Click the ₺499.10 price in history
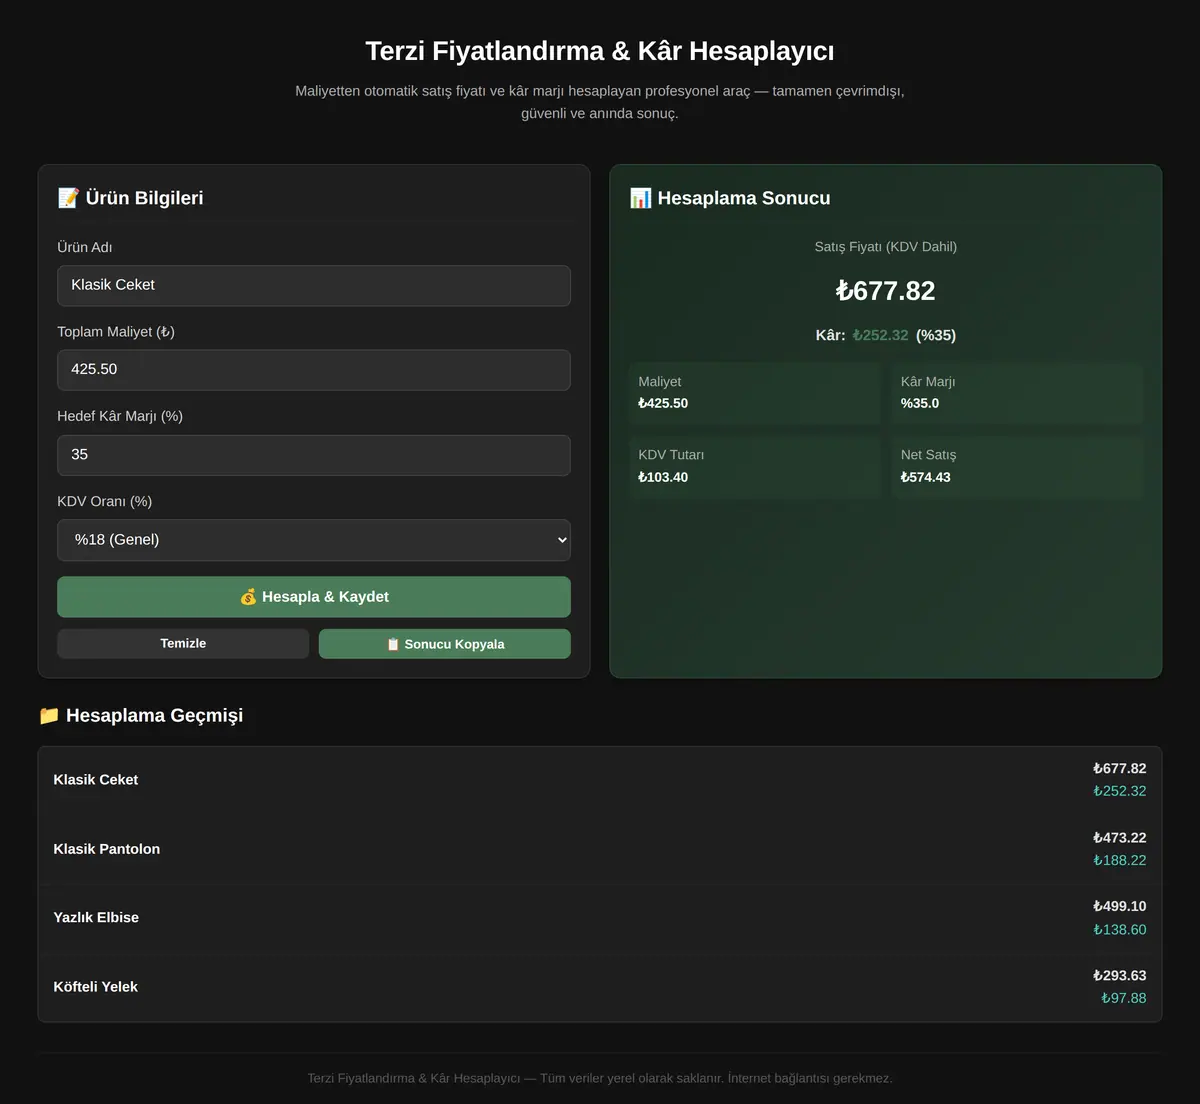 coord(1120,907)
